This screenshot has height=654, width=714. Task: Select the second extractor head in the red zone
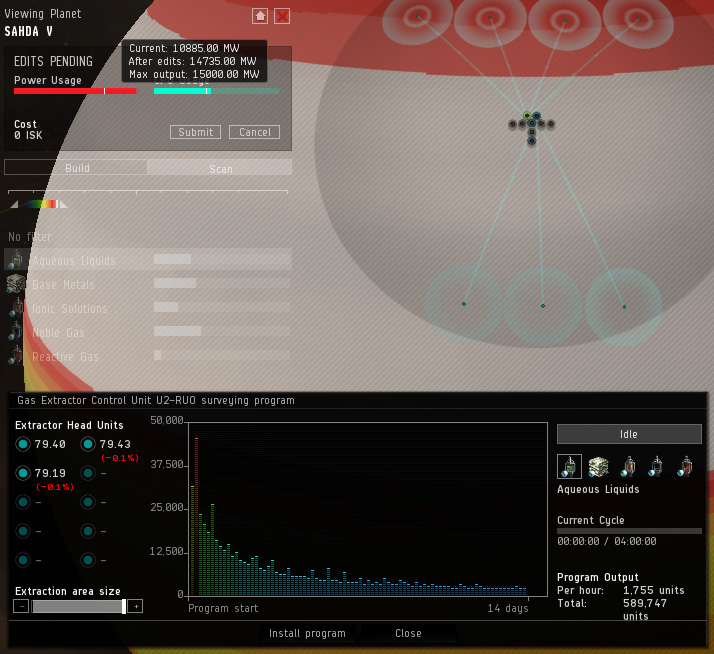tap(490, 18)
